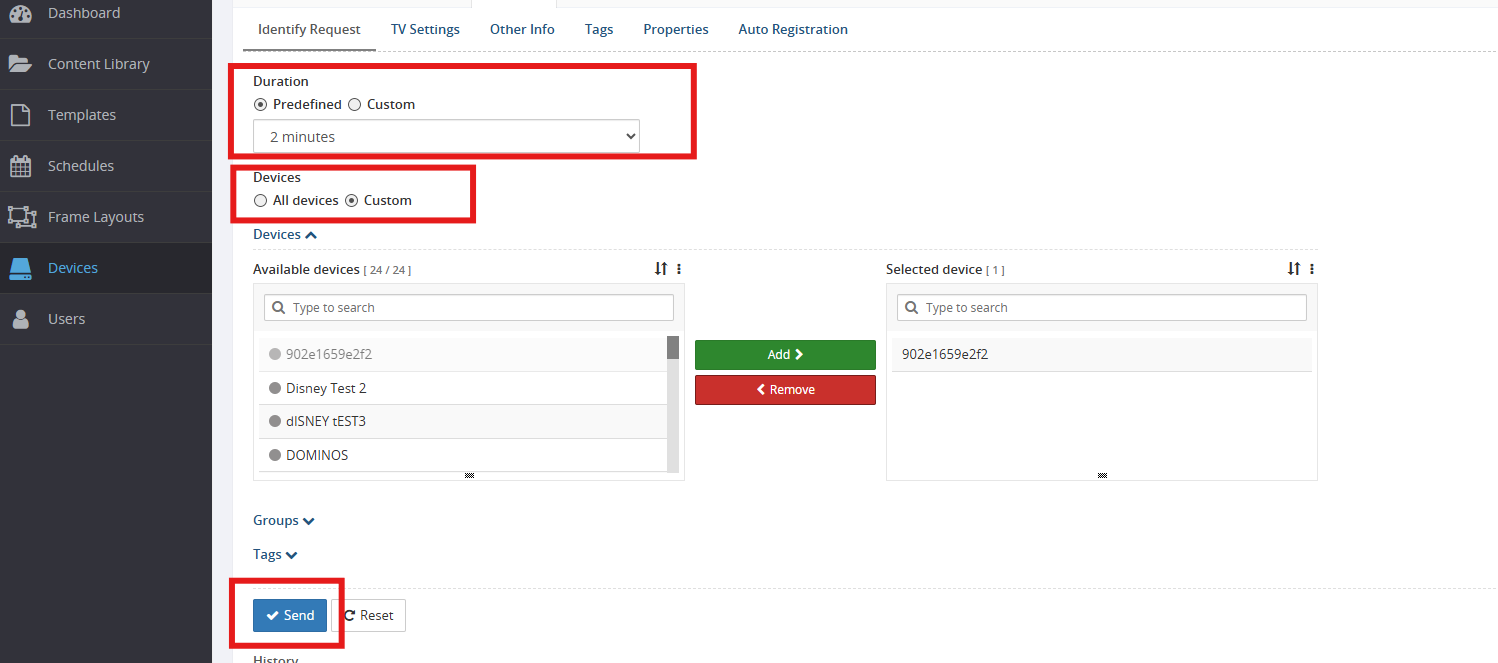
Task: Select the Custom duration radio button
Action: pyautogui.click(x=355, y=105)
